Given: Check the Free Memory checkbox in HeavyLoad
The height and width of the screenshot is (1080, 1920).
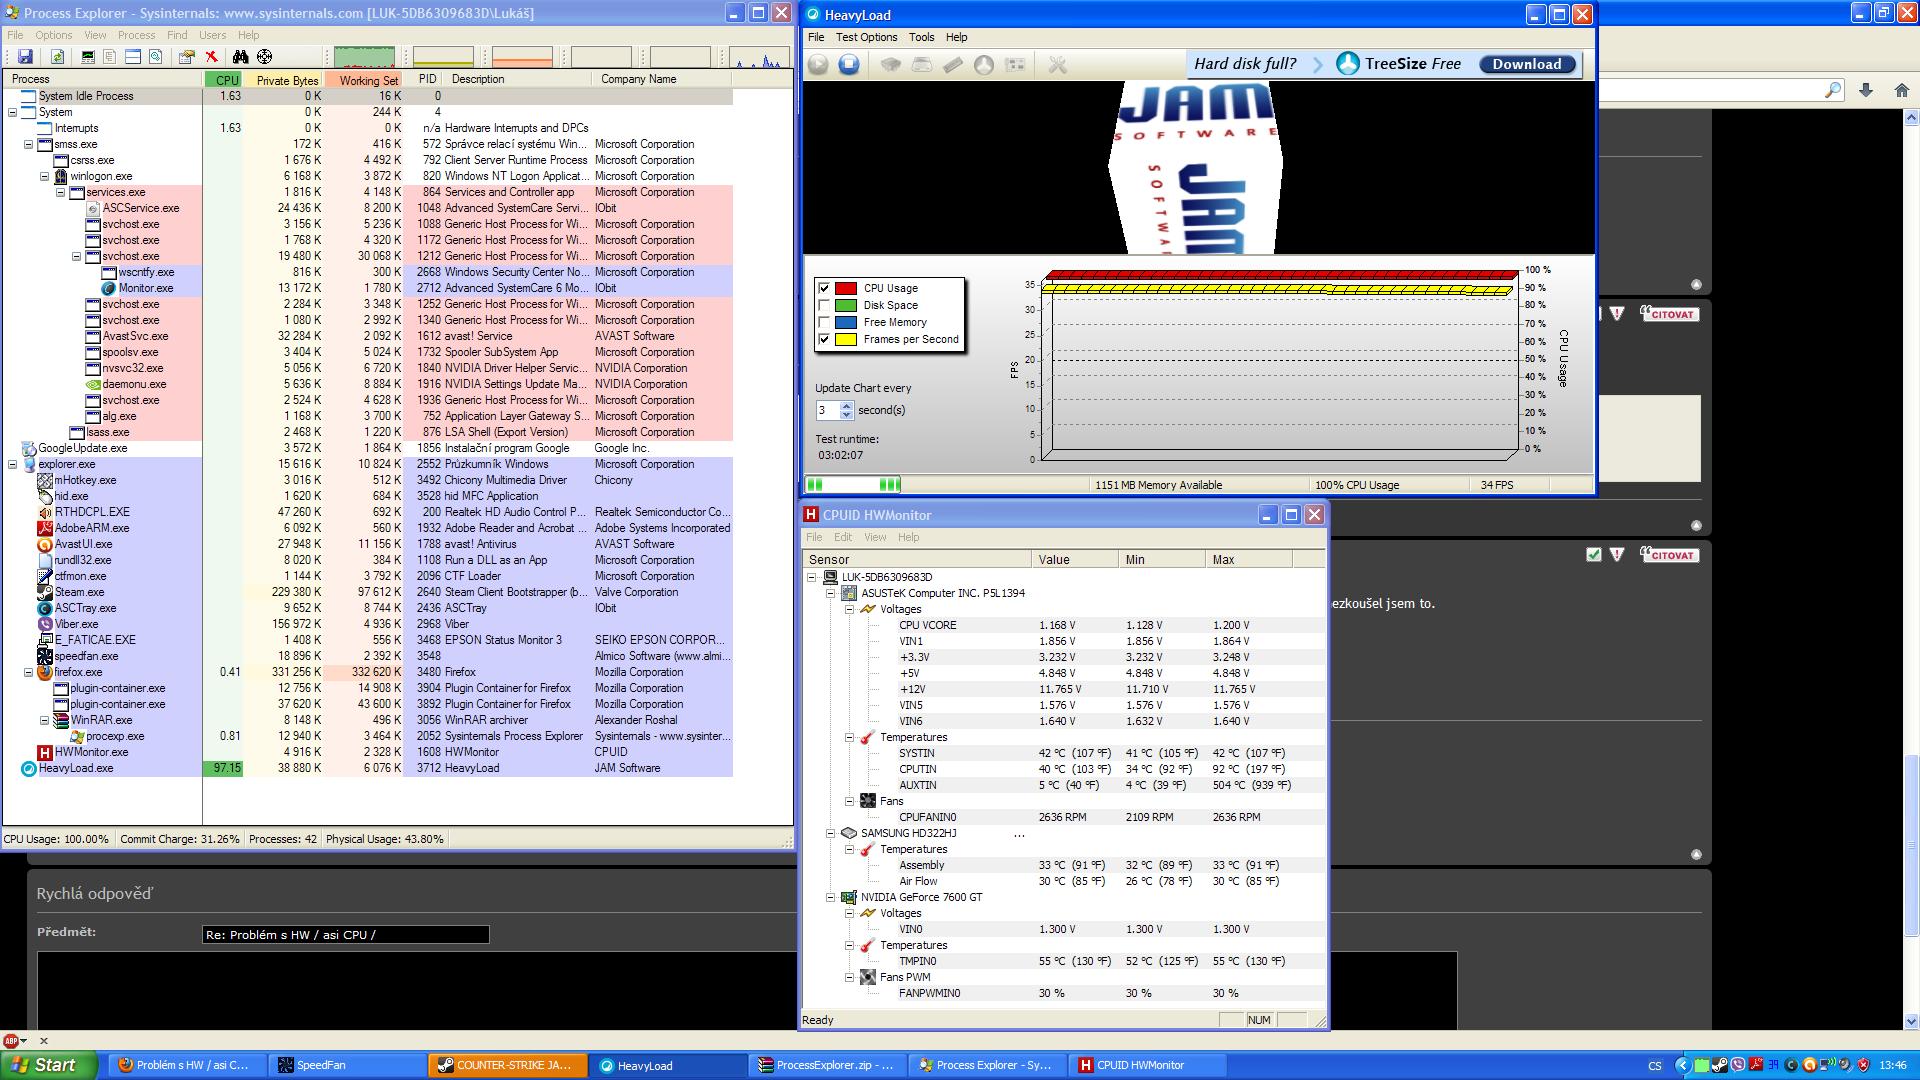Looking at the screenshot, I should [824, 322].
